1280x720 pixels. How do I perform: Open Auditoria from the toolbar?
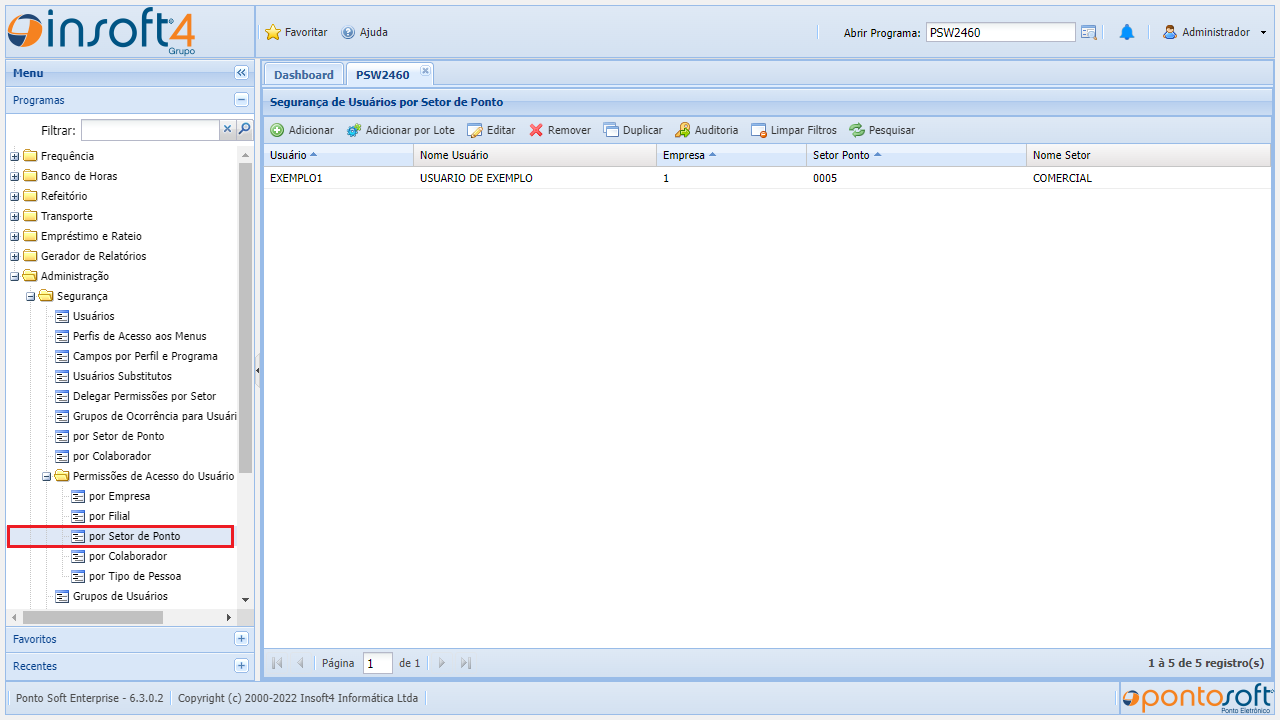(x=683, y=130)
